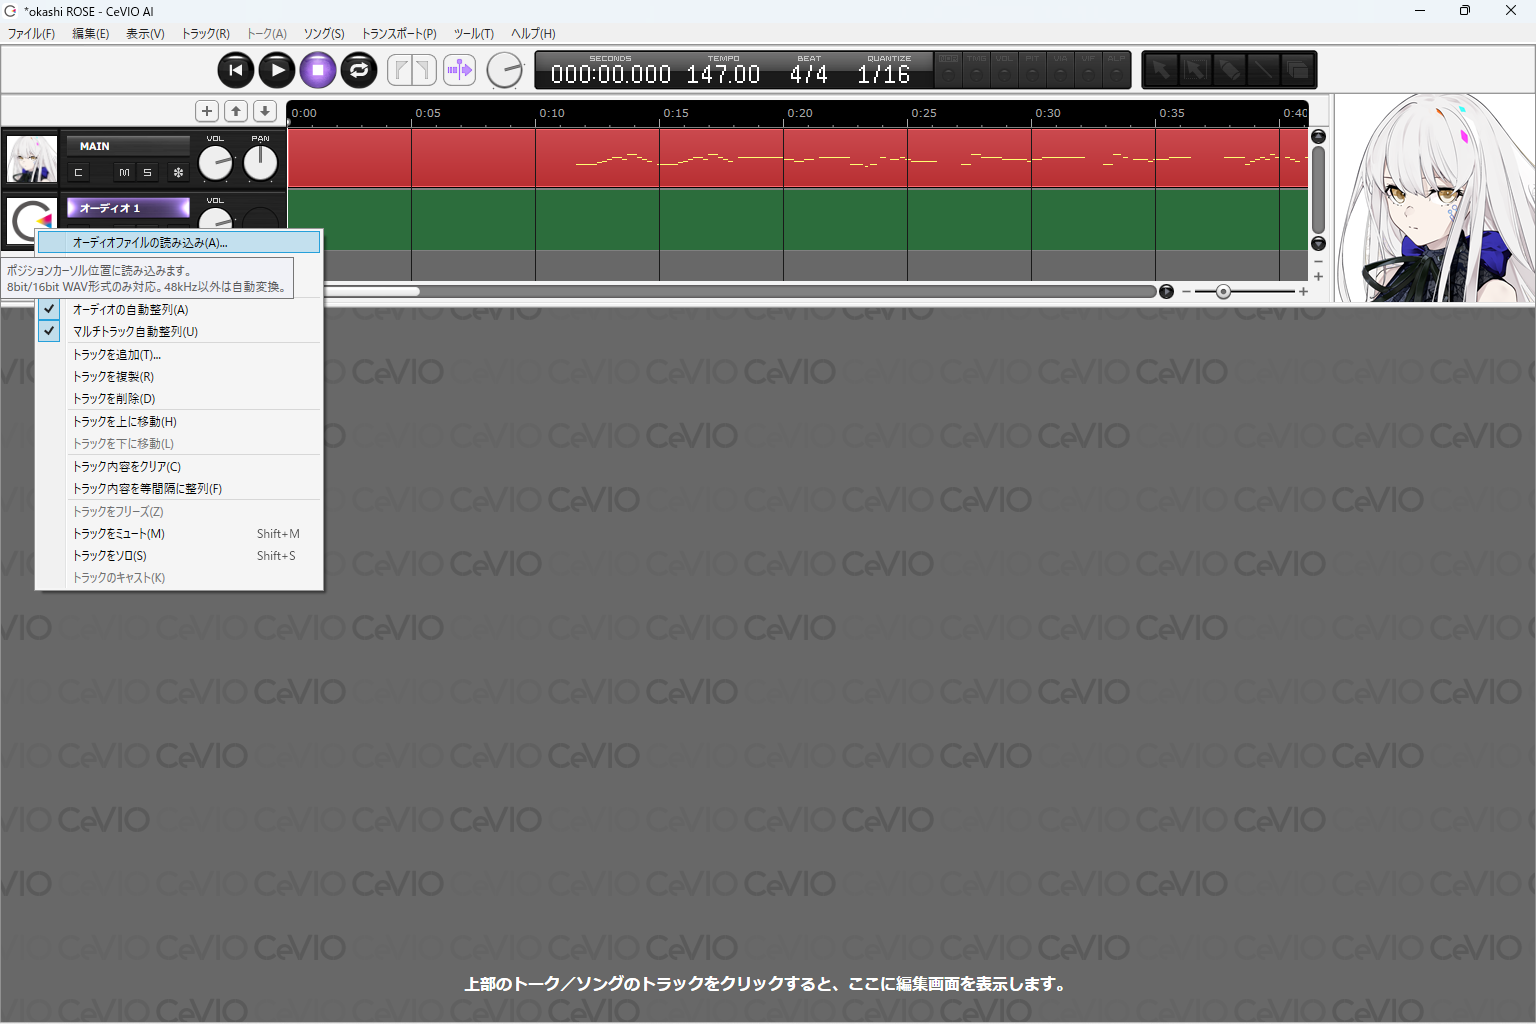The height and width of the screenshot is (1024, 1536).
Task: Open the ソング(S) menu
Action: coord(324,34)
